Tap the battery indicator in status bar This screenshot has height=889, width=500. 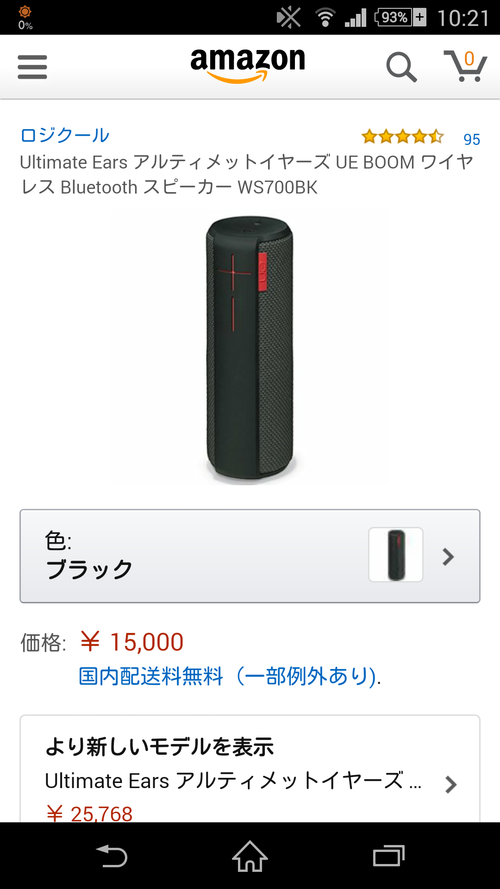(x=401, y=18)
